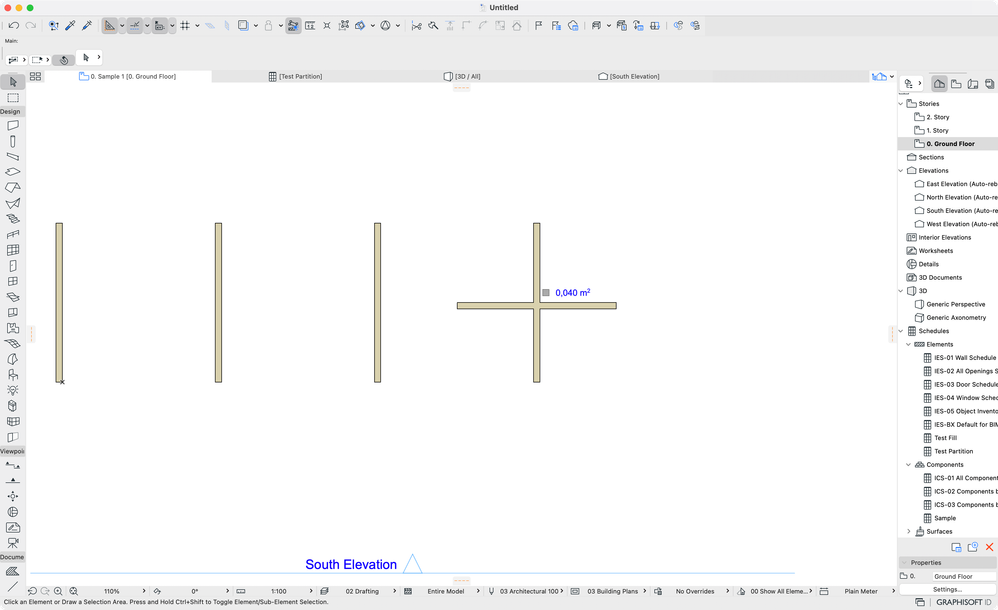Click the red delete X in Navigator

tap(990, 547)
